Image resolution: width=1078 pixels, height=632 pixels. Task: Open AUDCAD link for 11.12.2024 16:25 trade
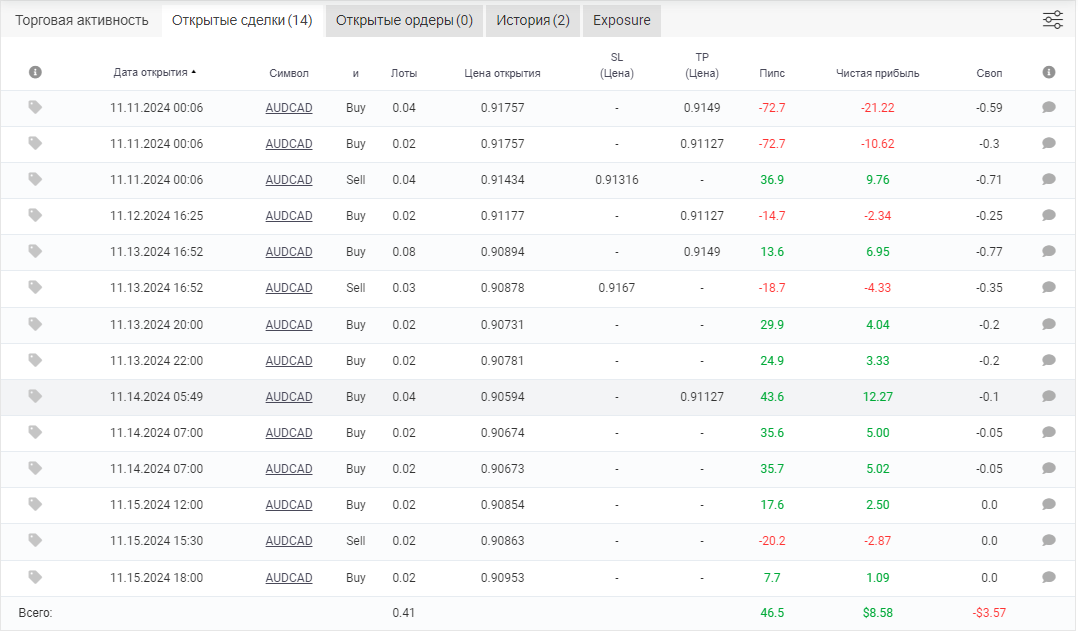point(289,216)
